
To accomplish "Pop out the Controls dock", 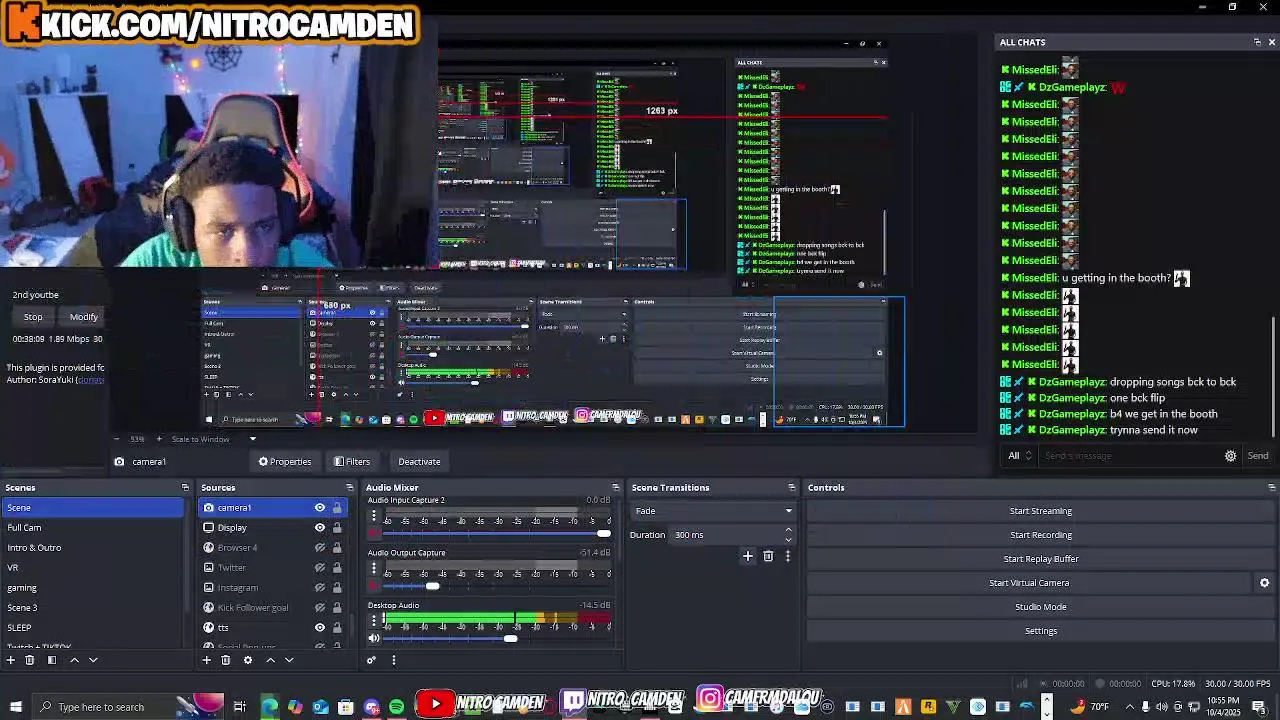I will (1271, 488).
